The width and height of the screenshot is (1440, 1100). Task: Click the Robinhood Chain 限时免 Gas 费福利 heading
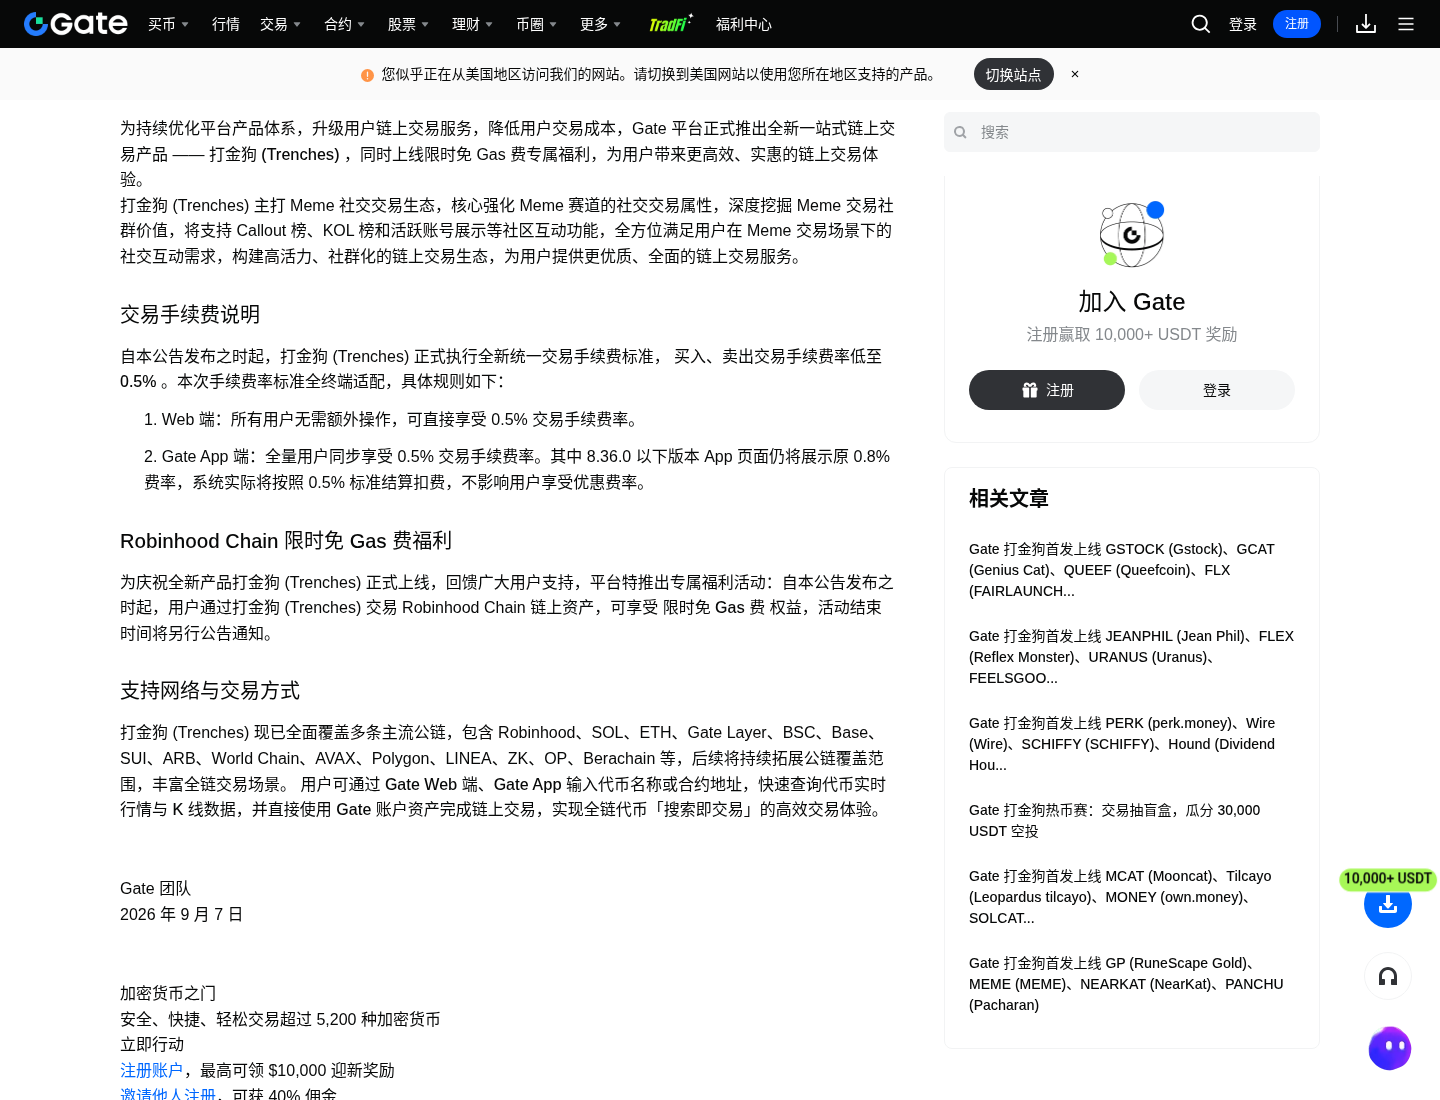coord(286,541)
